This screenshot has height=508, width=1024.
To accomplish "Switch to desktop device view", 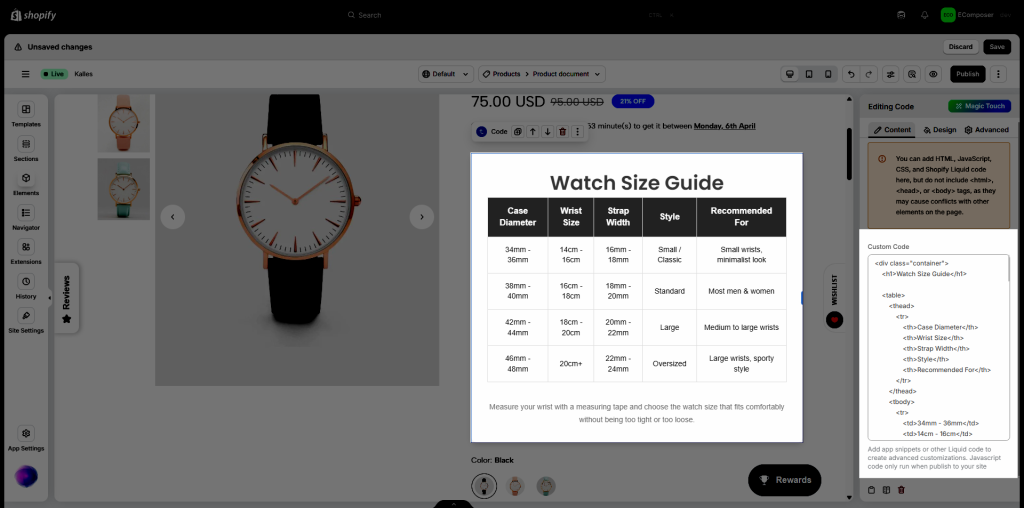I will pyautogui.click(x=790, y=74).
